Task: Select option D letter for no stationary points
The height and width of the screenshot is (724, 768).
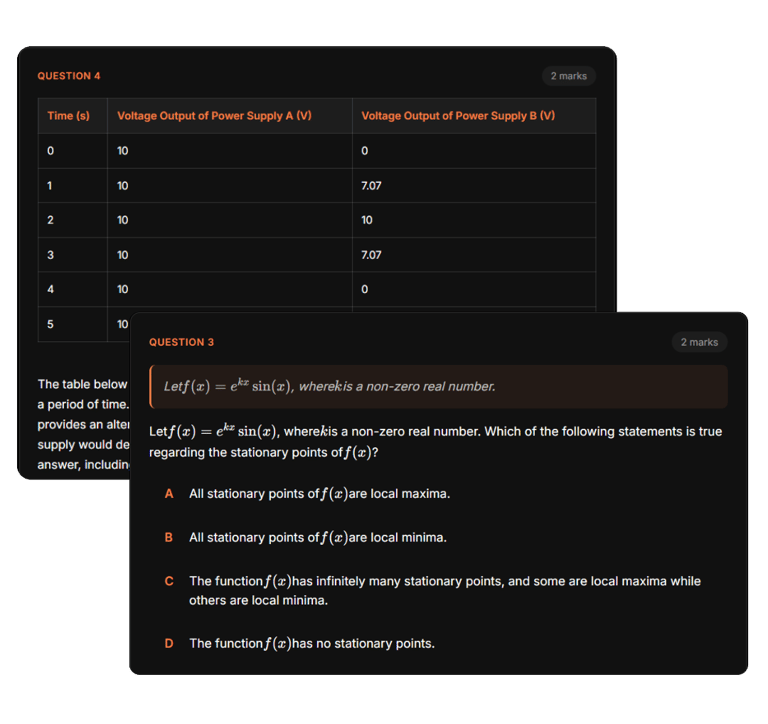Action: click(169, 644)
